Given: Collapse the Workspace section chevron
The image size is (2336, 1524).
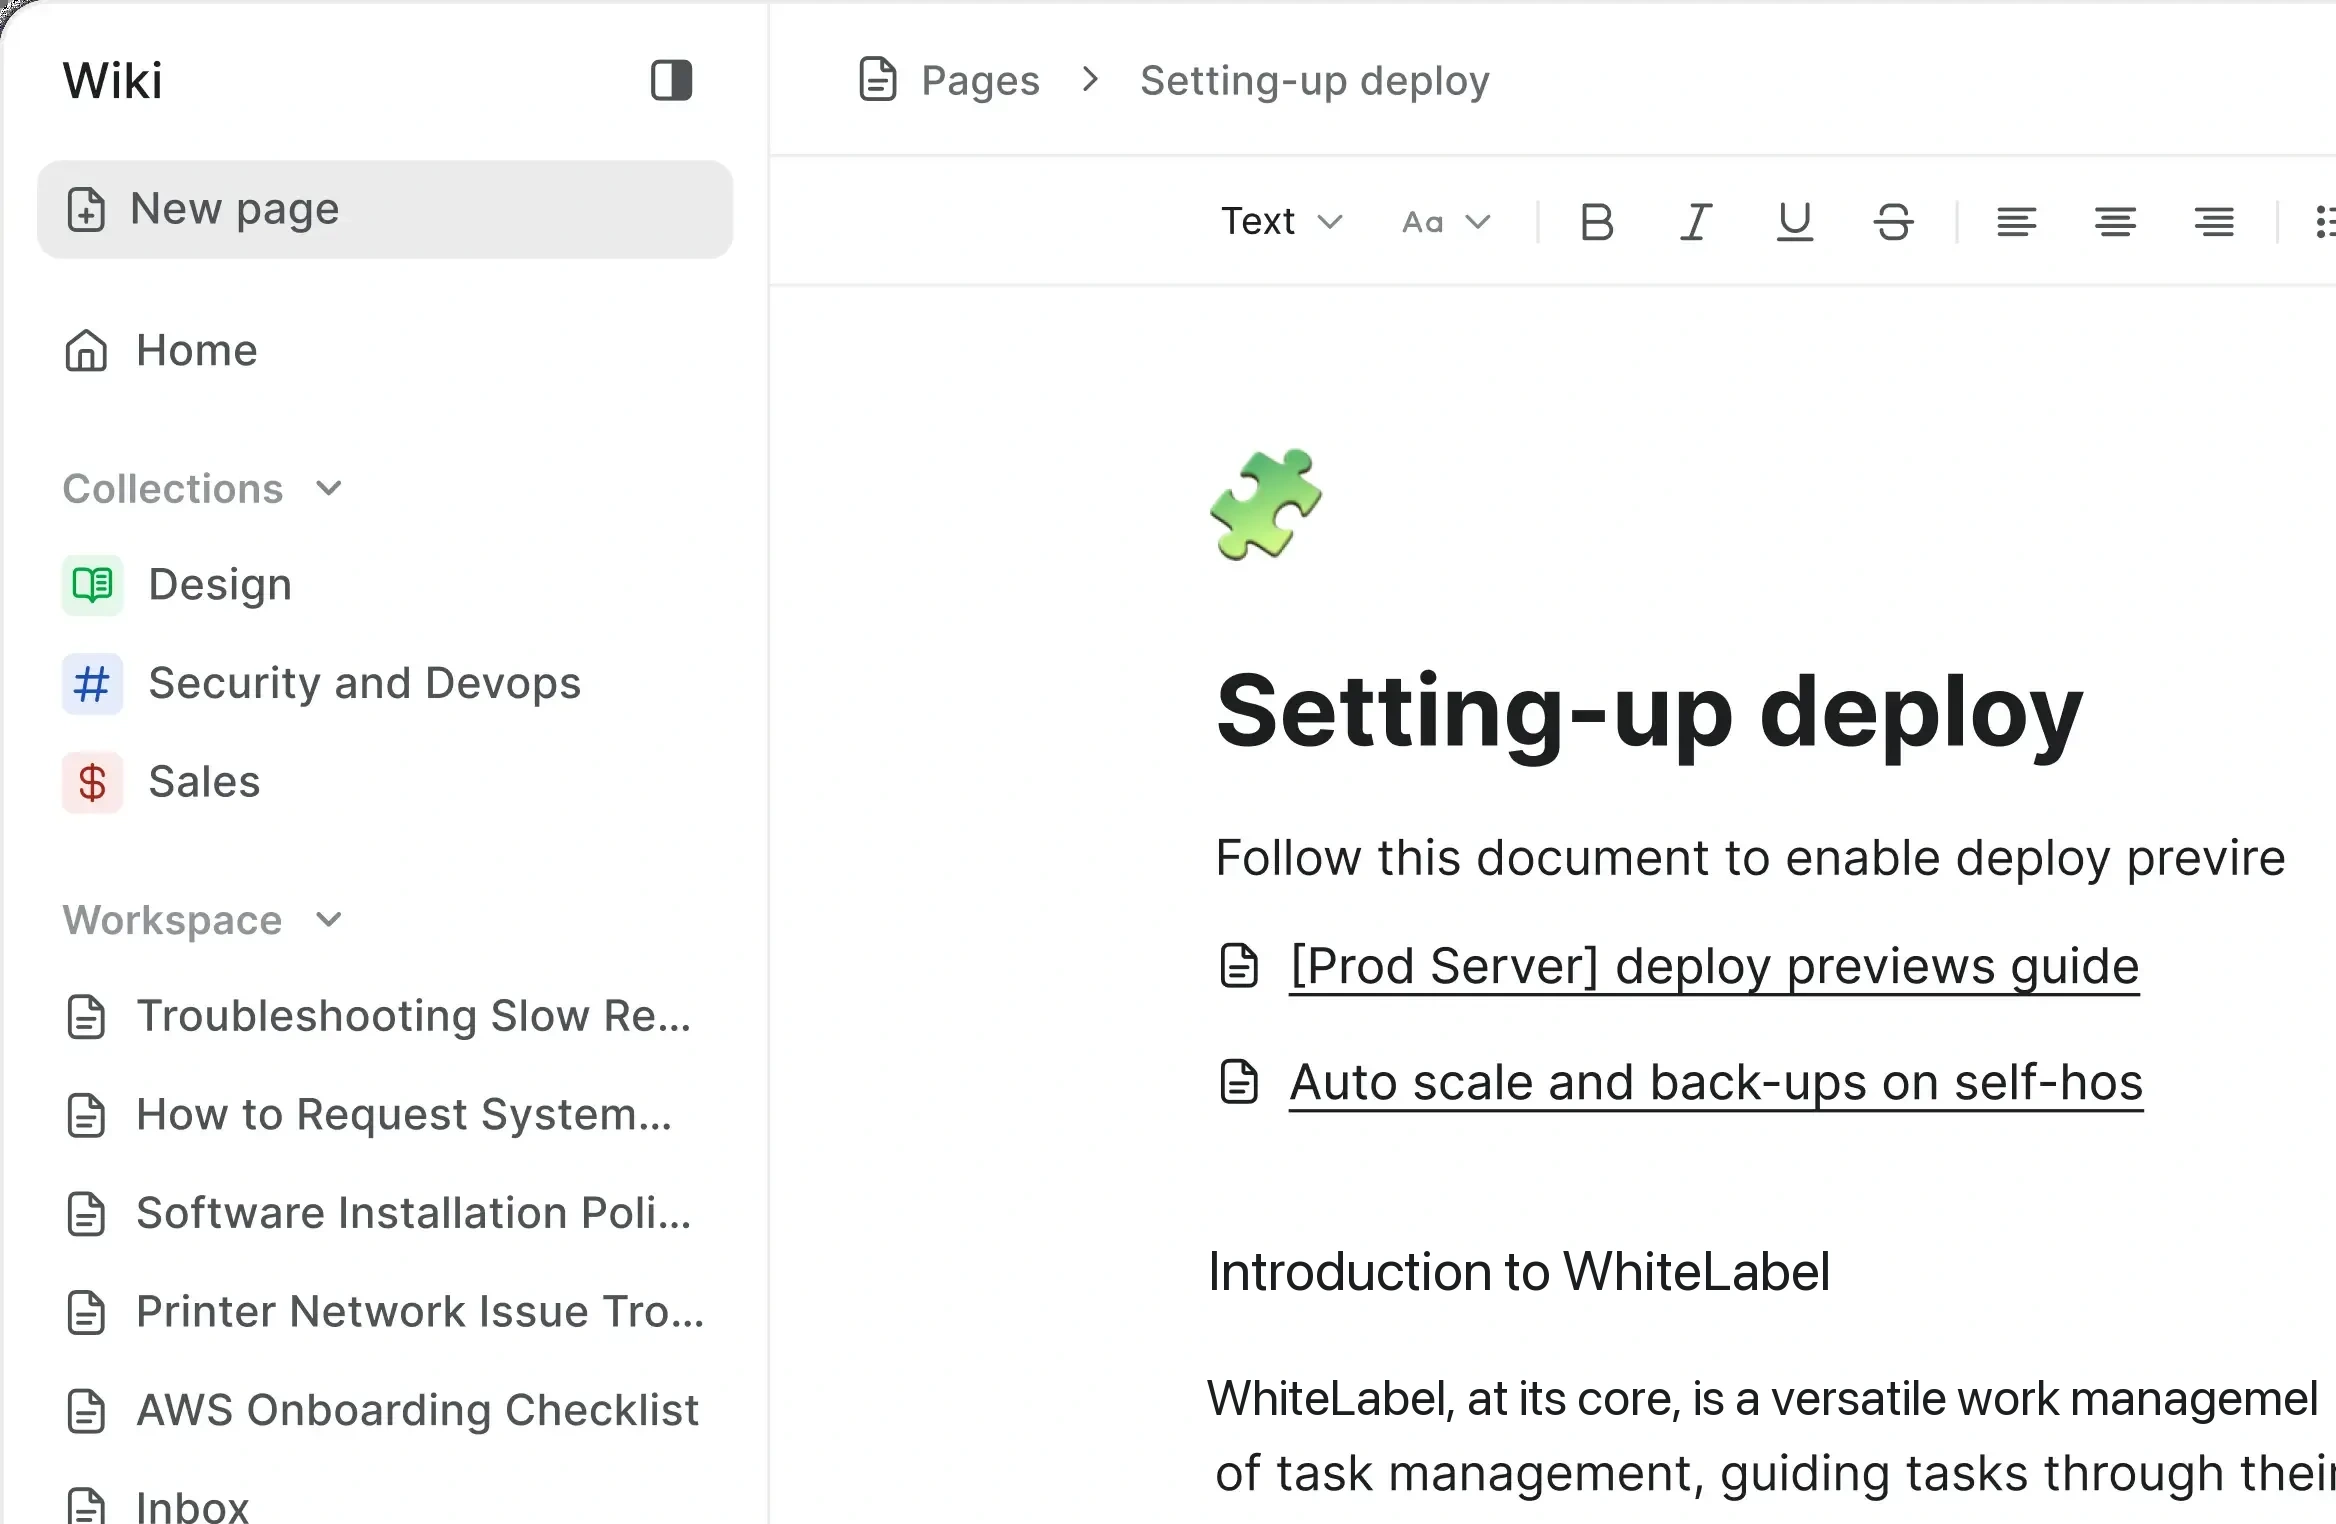Looking at the screenshot, I should point(329,919).
